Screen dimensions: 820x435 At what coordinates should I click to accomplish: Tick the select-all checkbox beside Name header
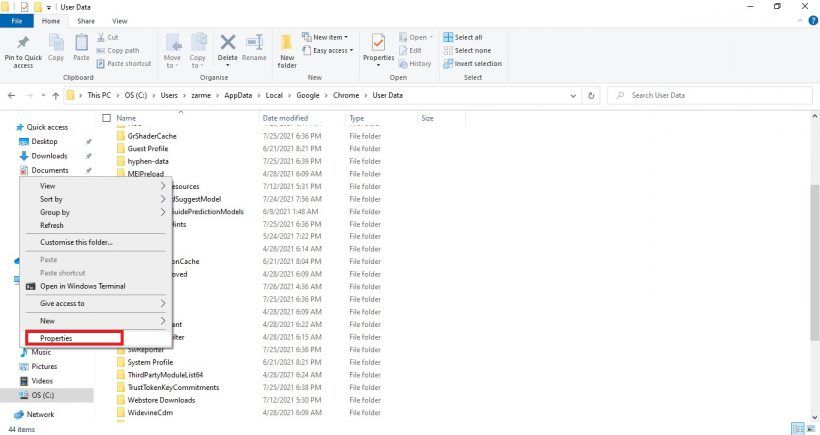point(106,118)
